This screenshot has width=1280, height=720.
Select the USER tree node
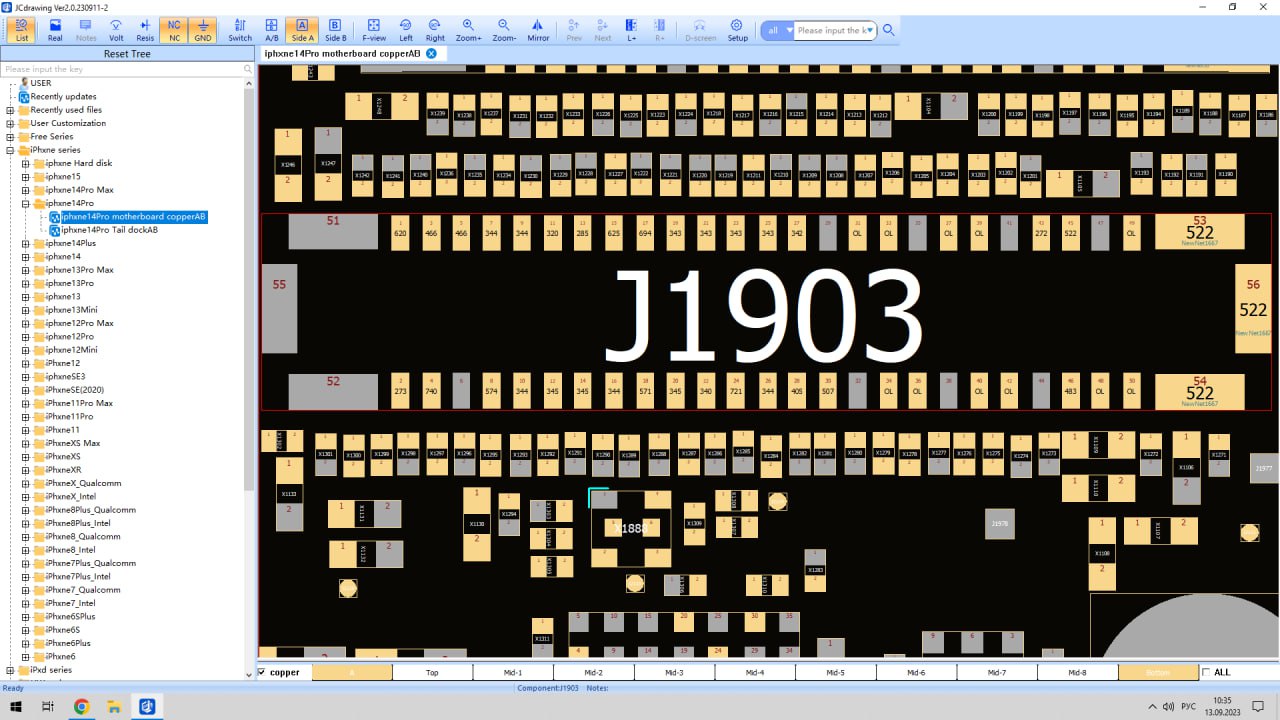[41, 83]
